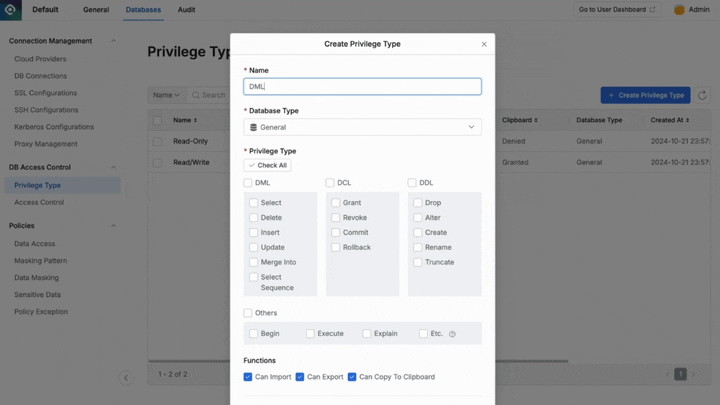The height and width of the screenshot is (405, 720).
Task: Open Data Masking in sidebar
Action: point(36,277)
